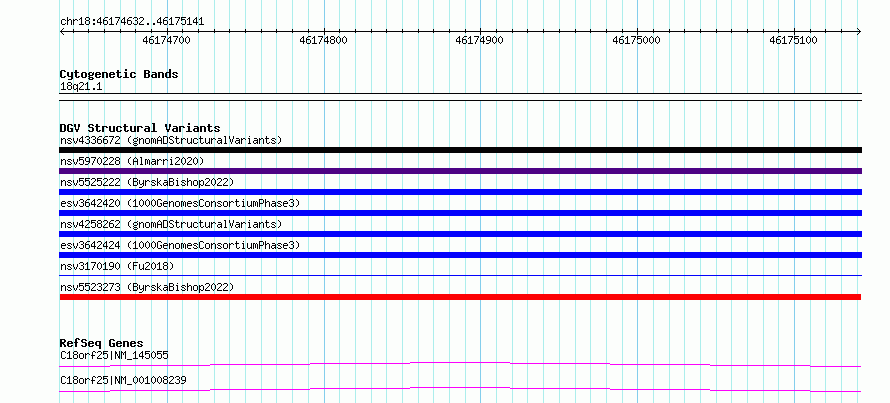Click the chr18:46174632..46175141 region label
The width and height of the screenshot is (890, 403).
(132, 22)
